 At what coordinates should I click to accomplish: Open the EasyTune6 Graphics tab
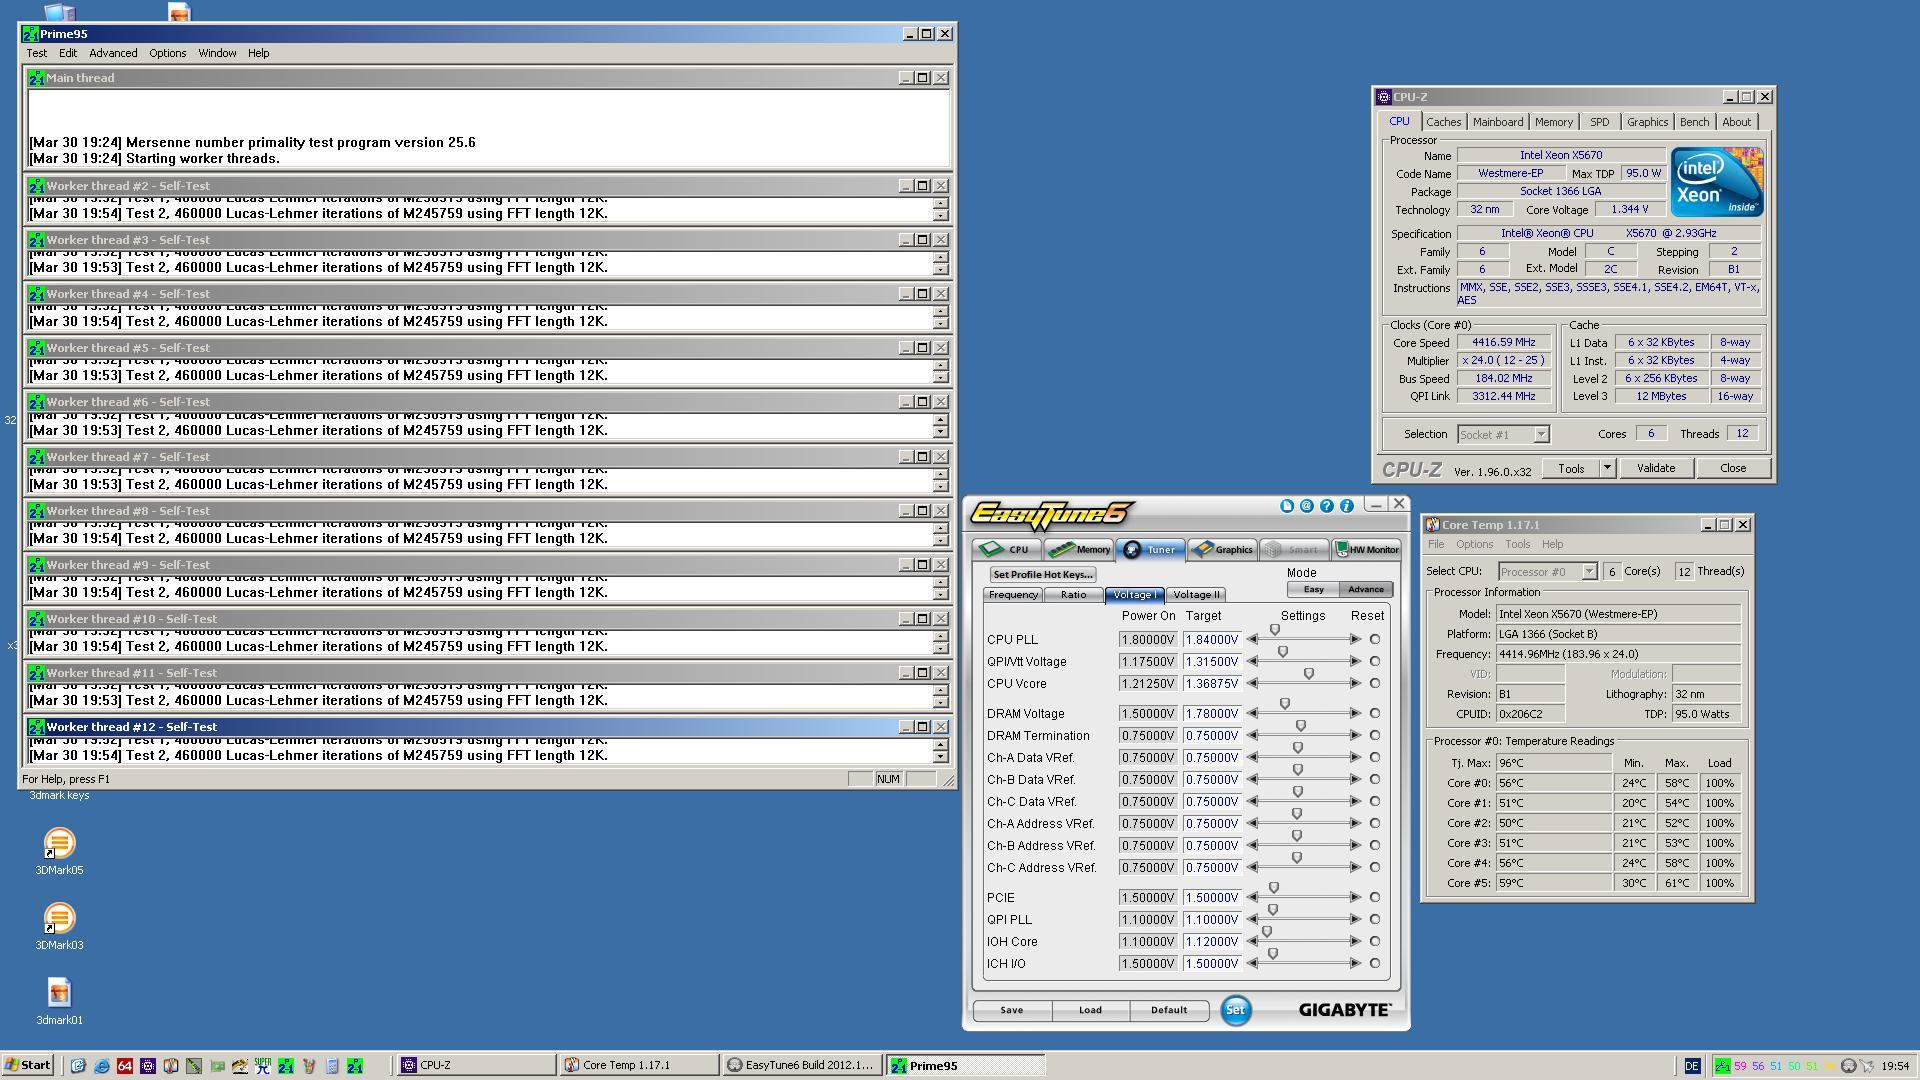coord(1222,549)
